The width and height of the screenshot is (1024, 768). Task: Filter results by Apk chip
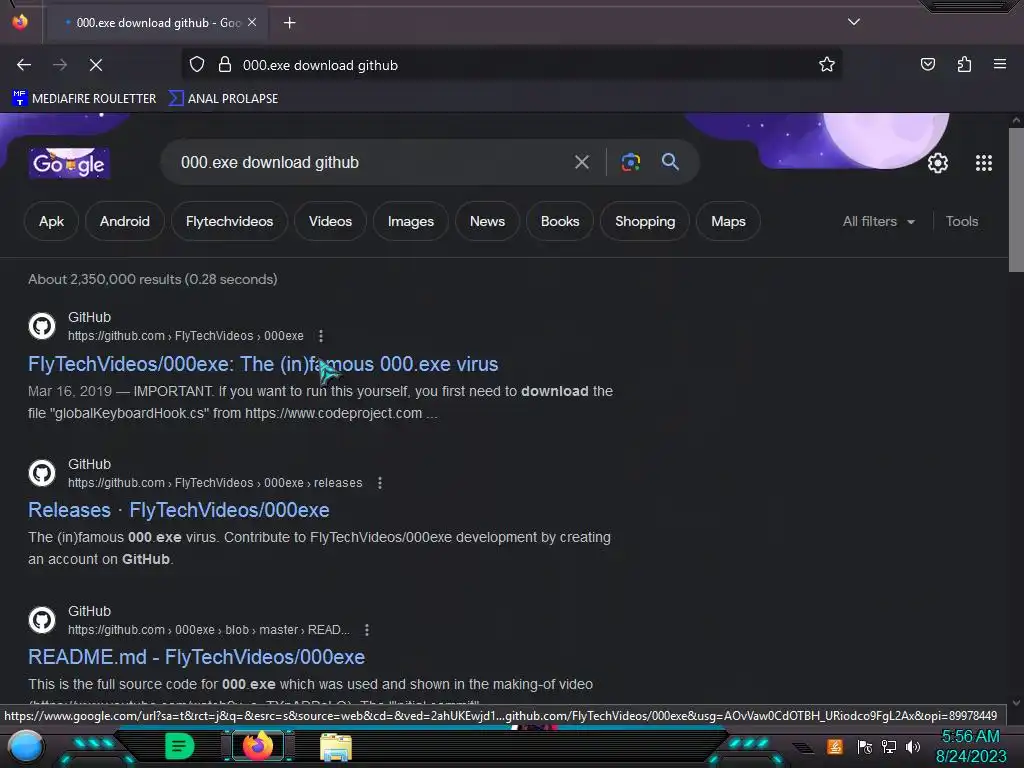pos(51,221)
